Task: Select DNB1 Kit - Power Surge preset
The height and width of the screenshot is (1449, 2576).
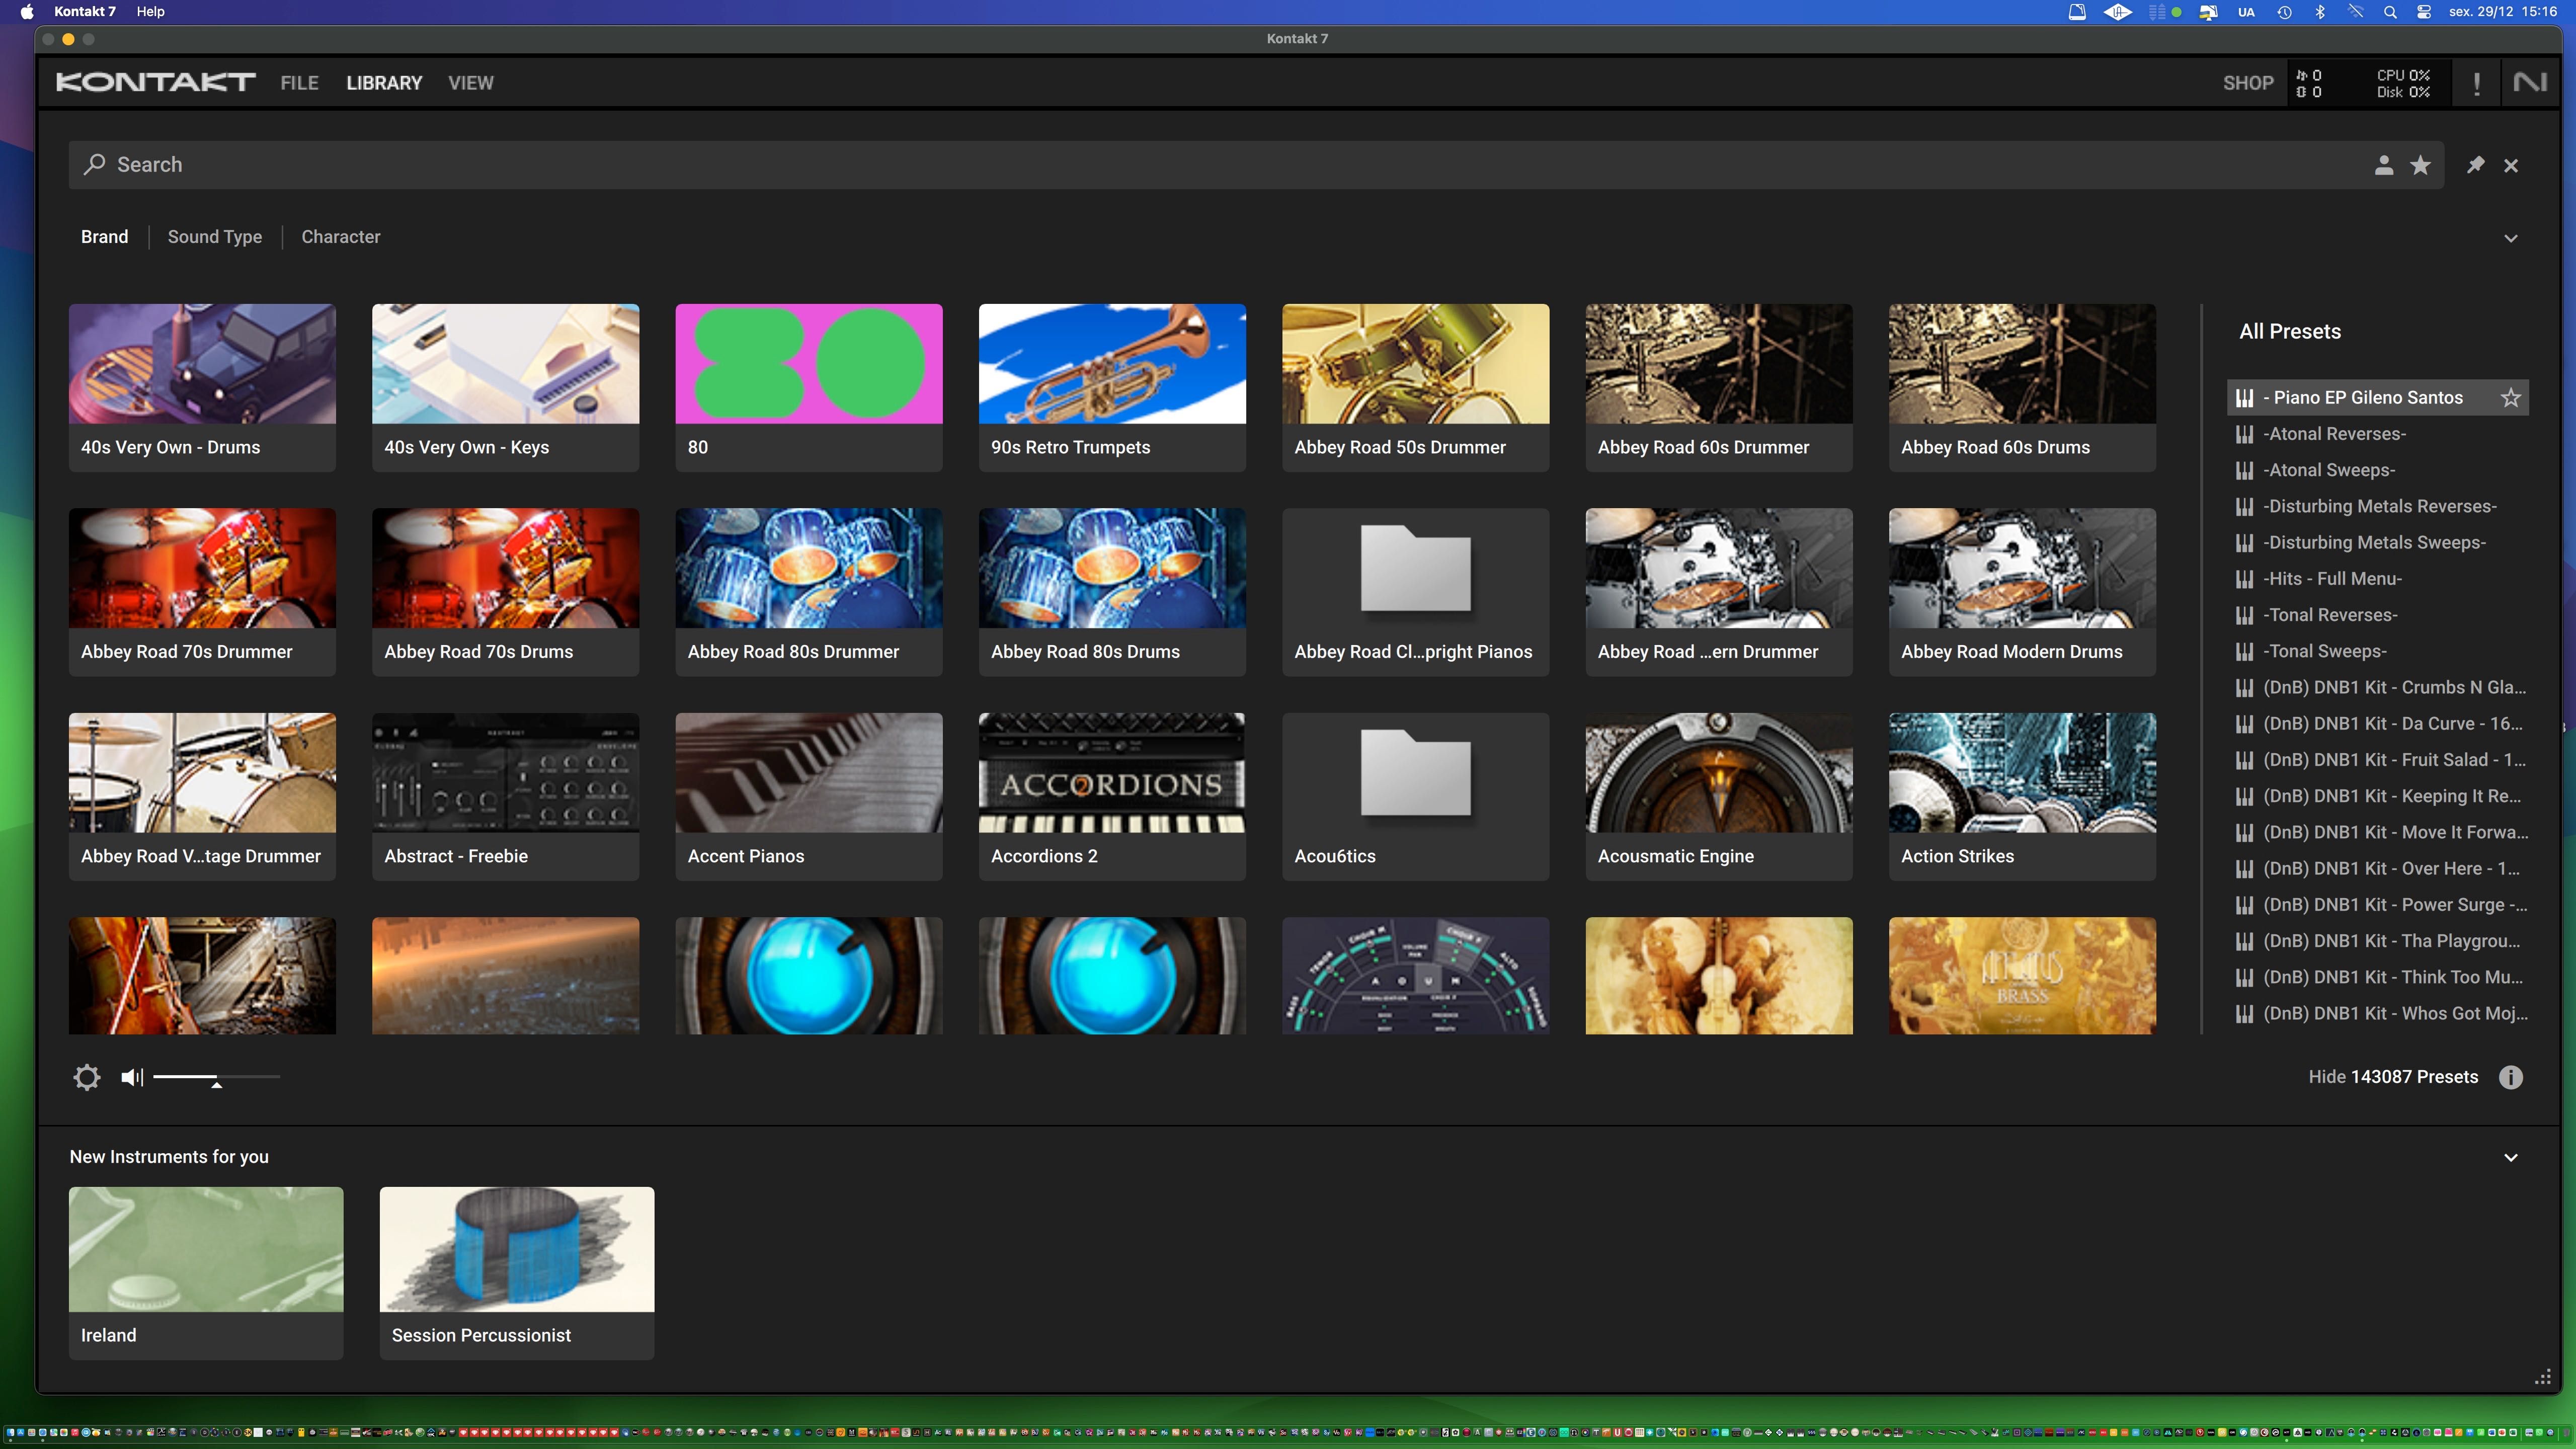Action: click(x=2378, y=905)
